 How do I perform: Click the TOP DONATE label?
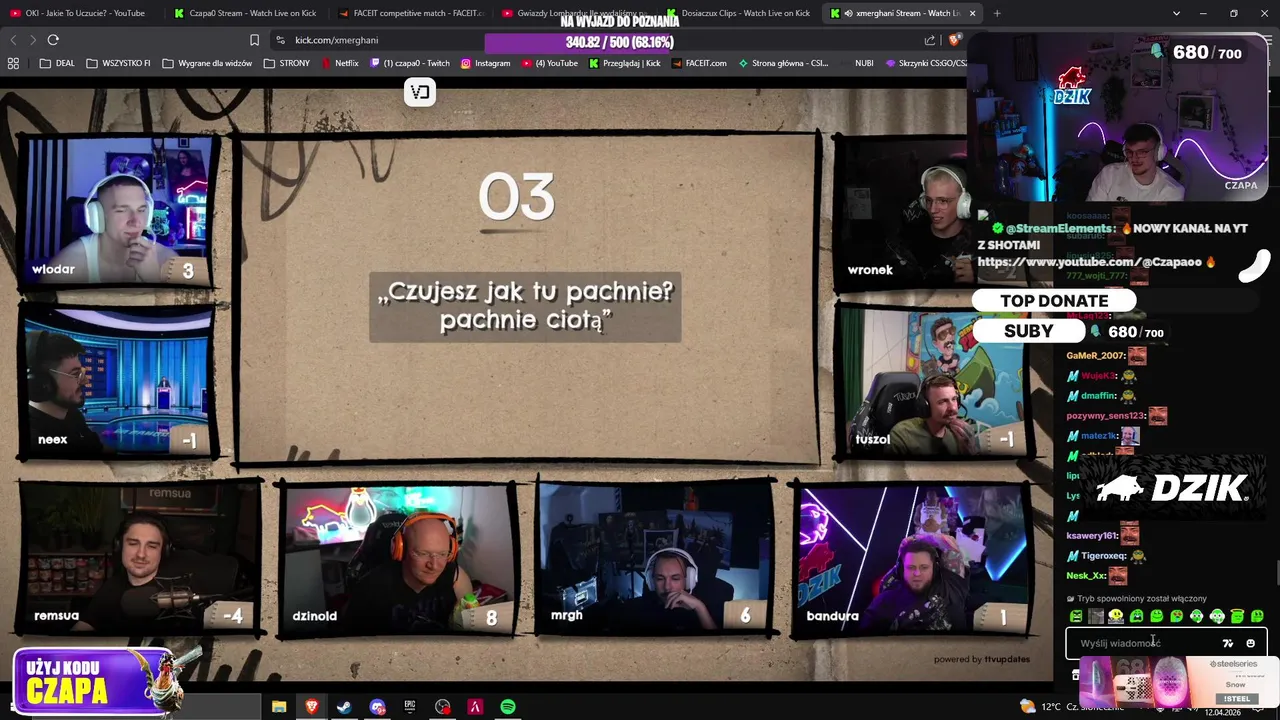(x=1054, y=301)
